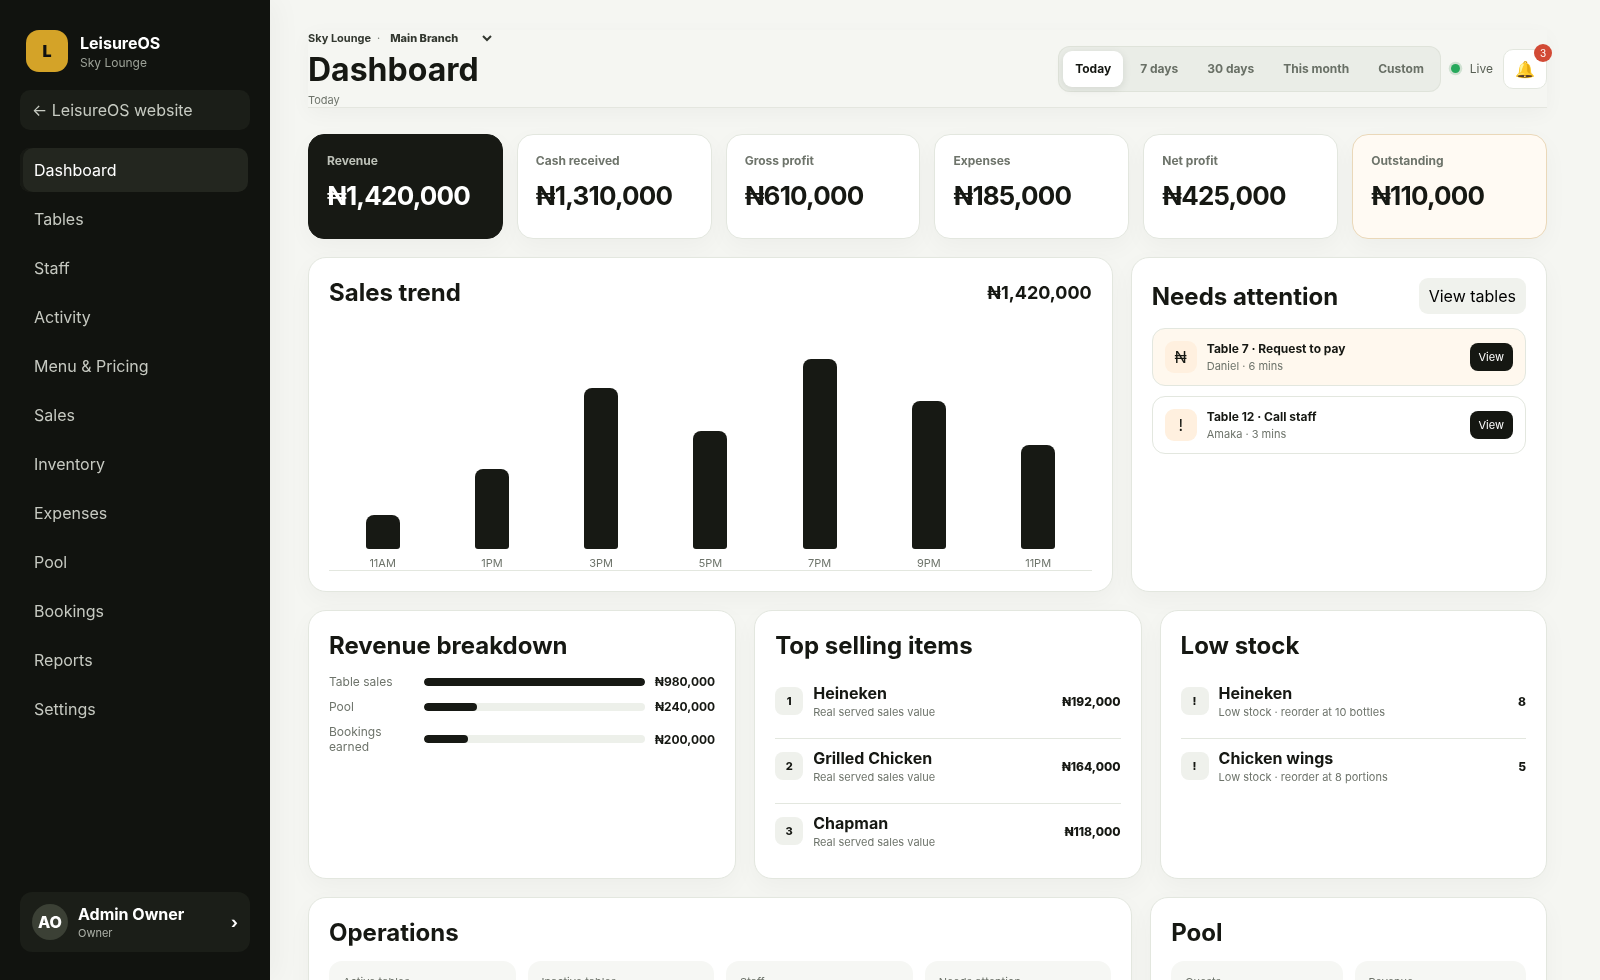This screenshot has width=1600, height=980.
Task: Open Tables in the sidebar
Action: [x=135, y=219]
